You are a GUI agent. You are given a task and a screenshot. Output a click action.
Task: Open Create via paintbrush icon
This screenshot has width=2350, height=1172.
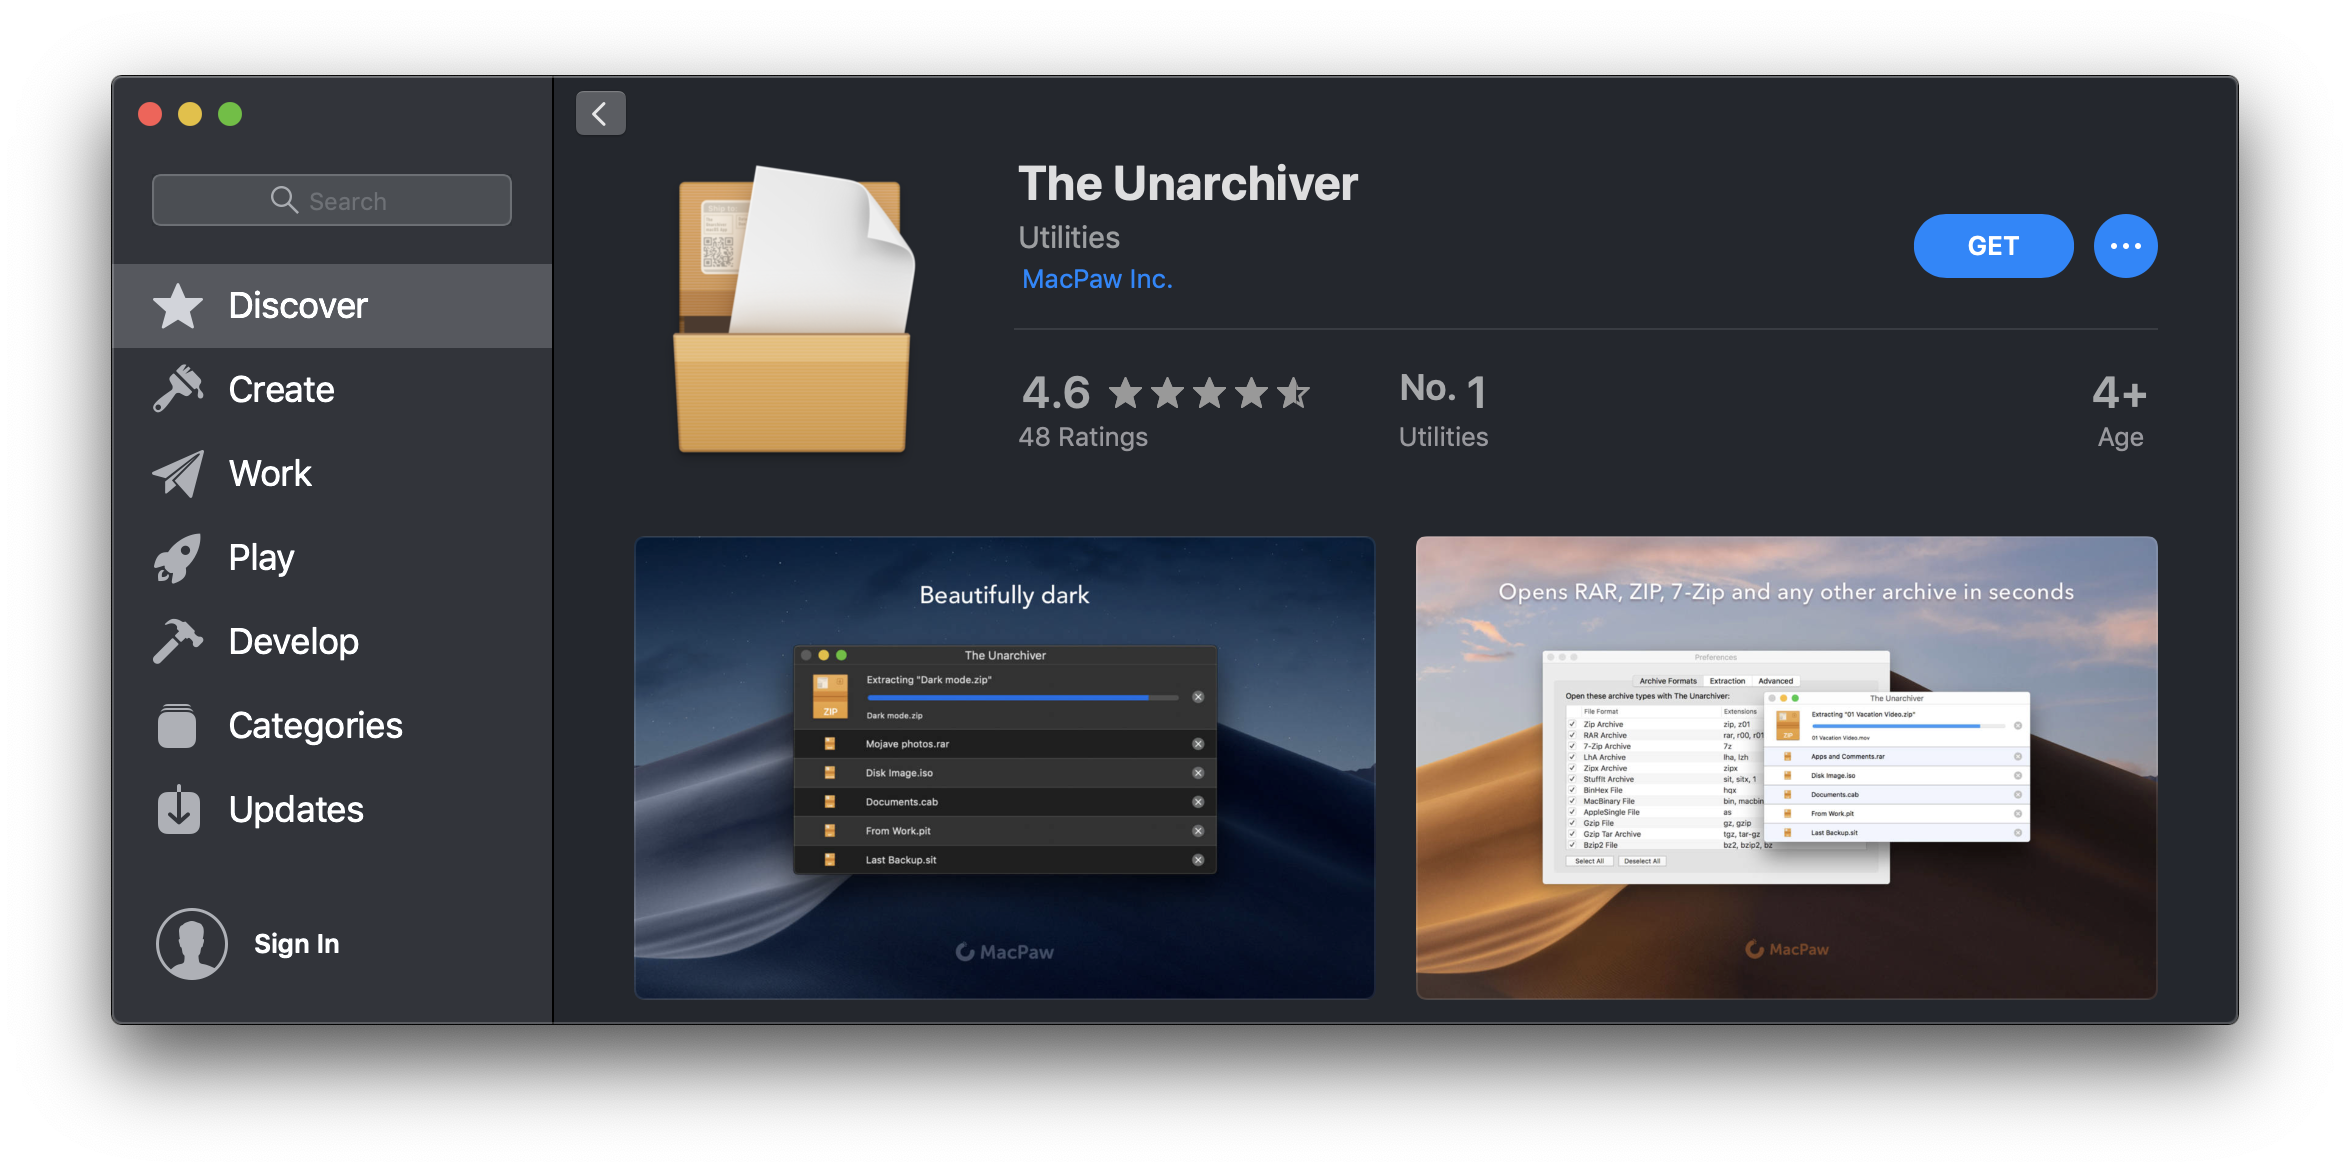178,389
